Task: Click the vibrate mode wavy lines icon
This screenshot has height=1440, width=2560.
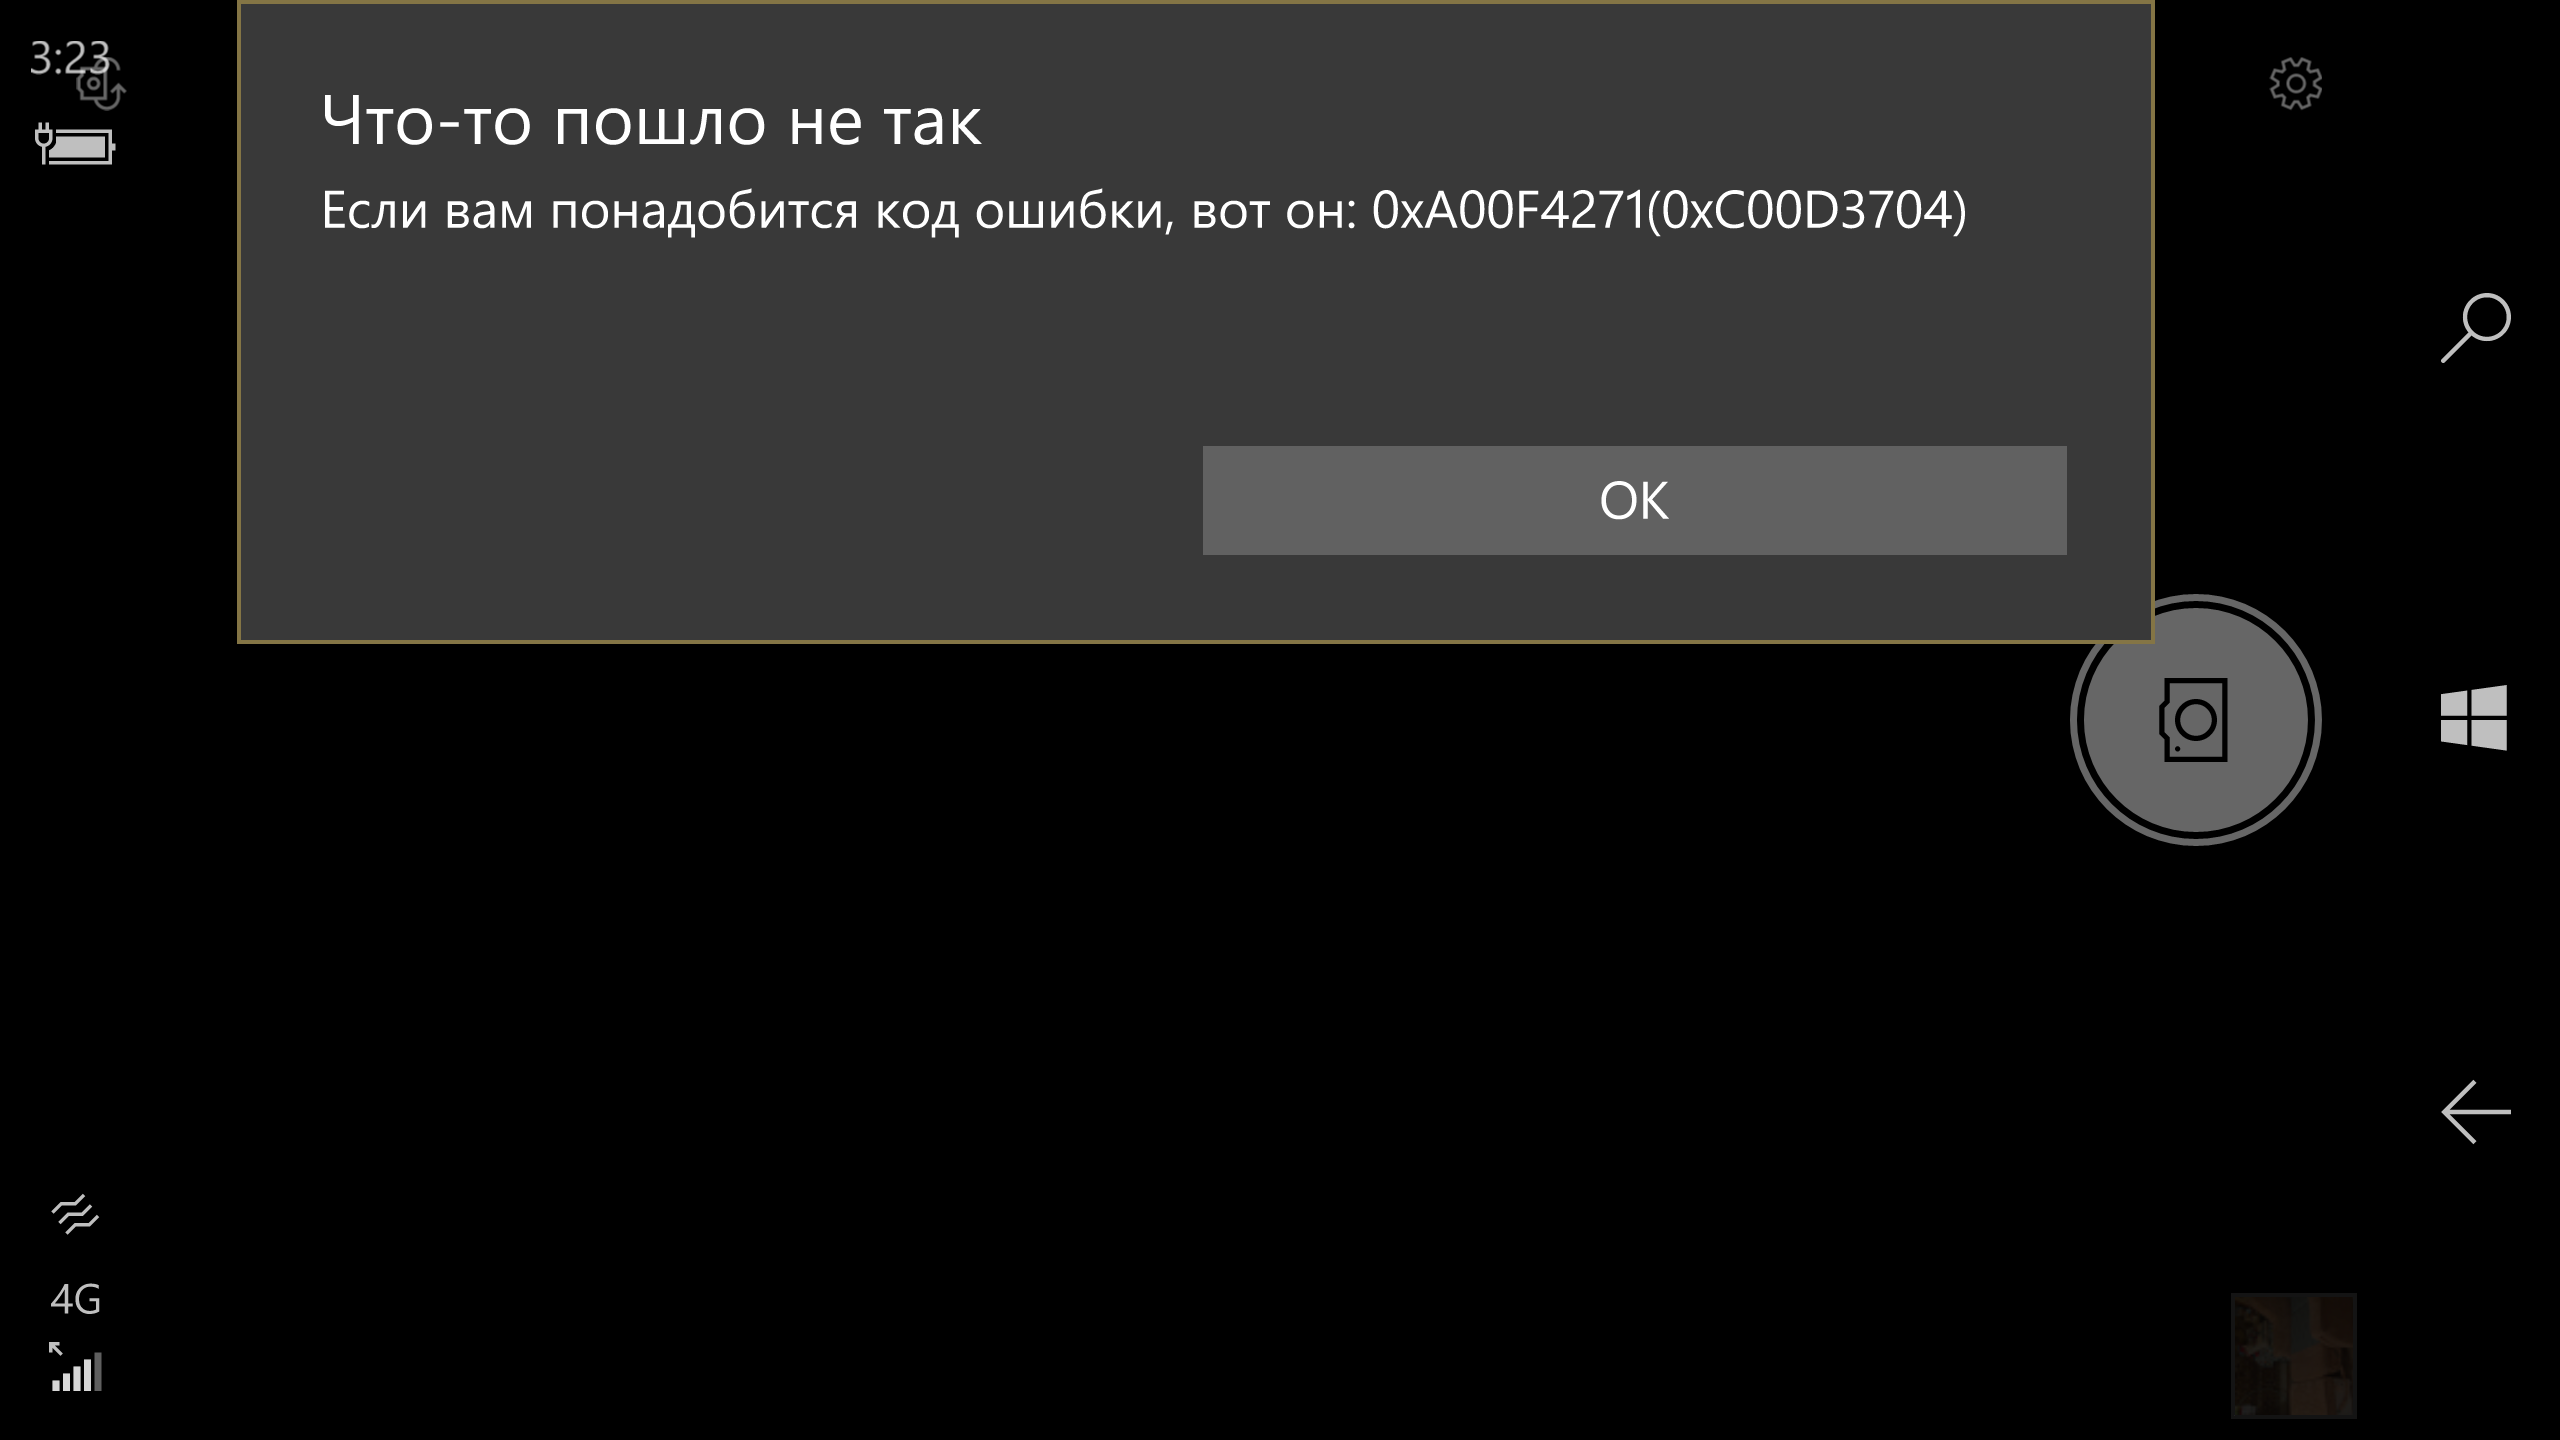Action: [x=75, y=1215]
